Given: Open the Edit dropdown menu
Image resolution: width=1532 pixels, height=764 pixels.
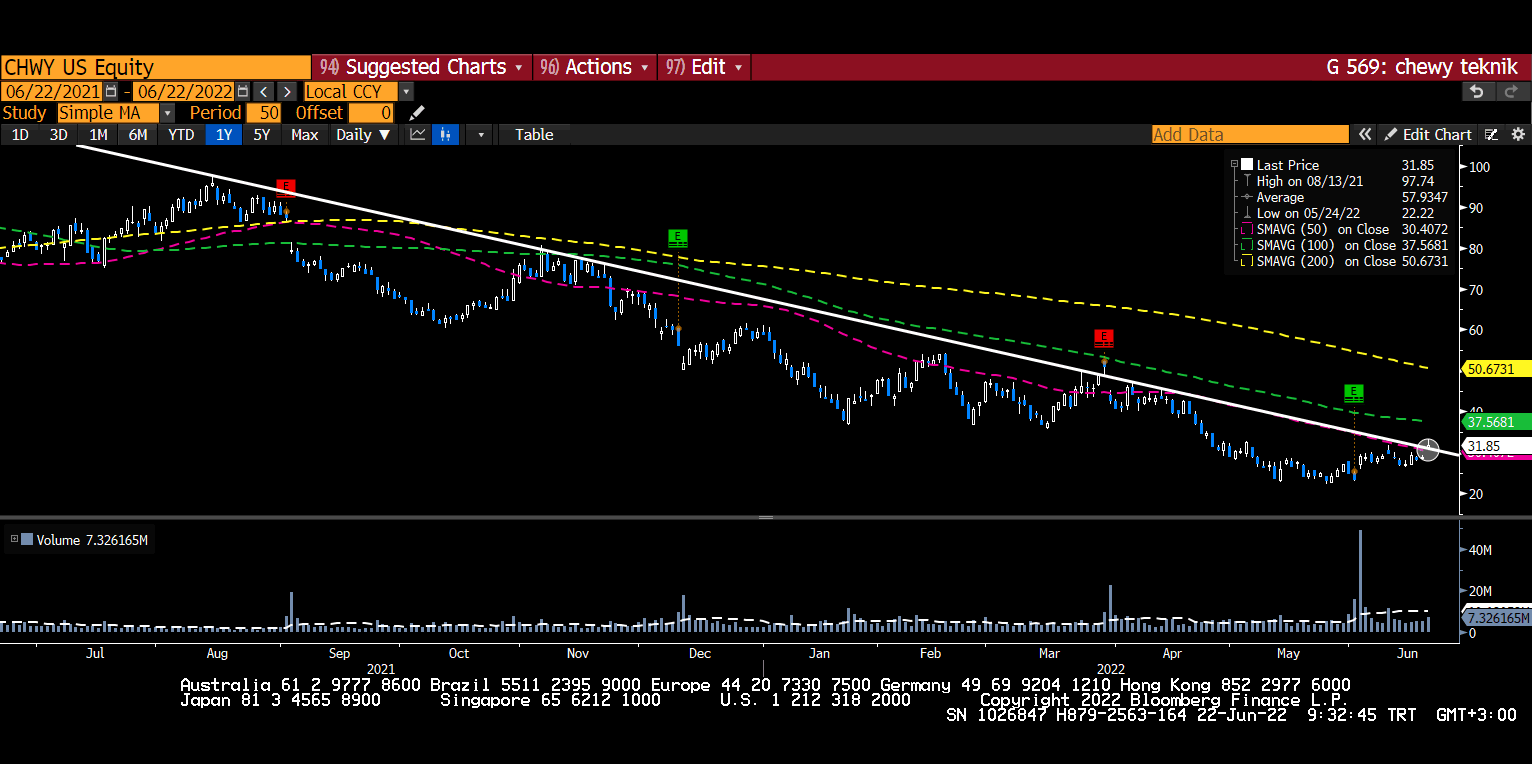Looking at the screenshot, I should click(704, 67).
